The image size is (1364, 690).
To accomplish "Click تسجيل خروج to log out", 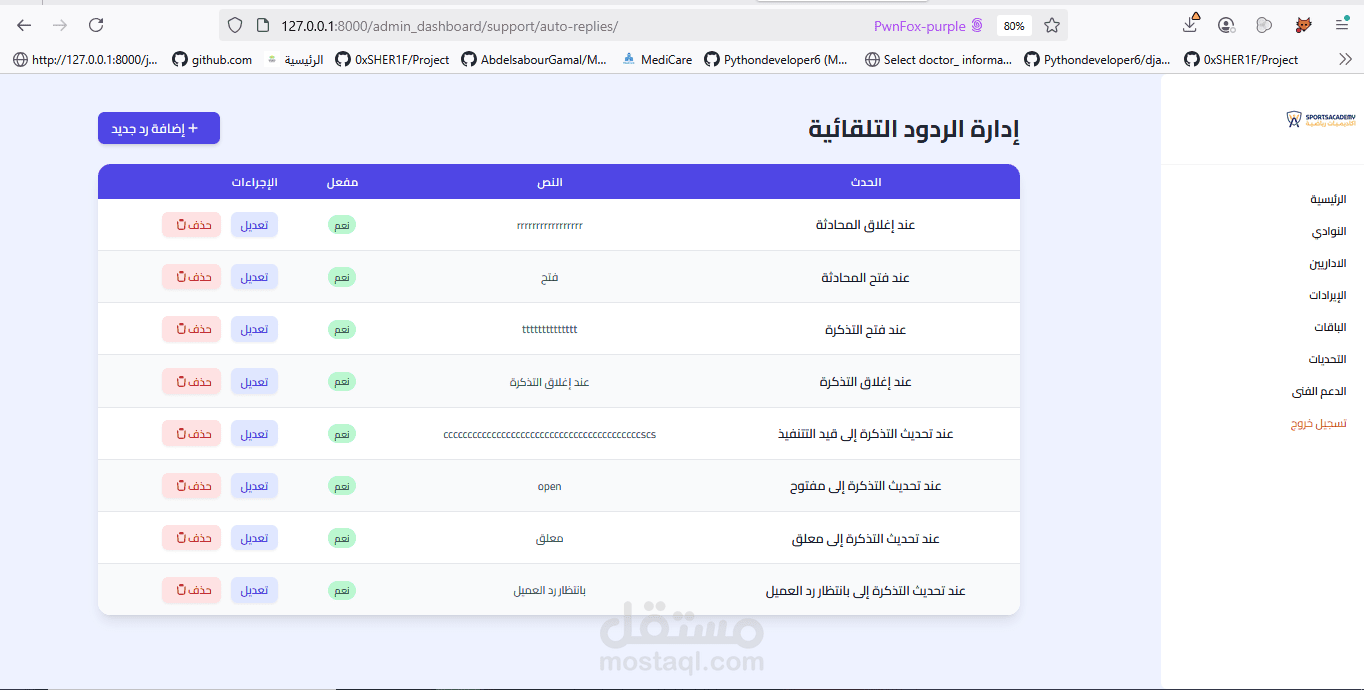I will coord(1318,423).
